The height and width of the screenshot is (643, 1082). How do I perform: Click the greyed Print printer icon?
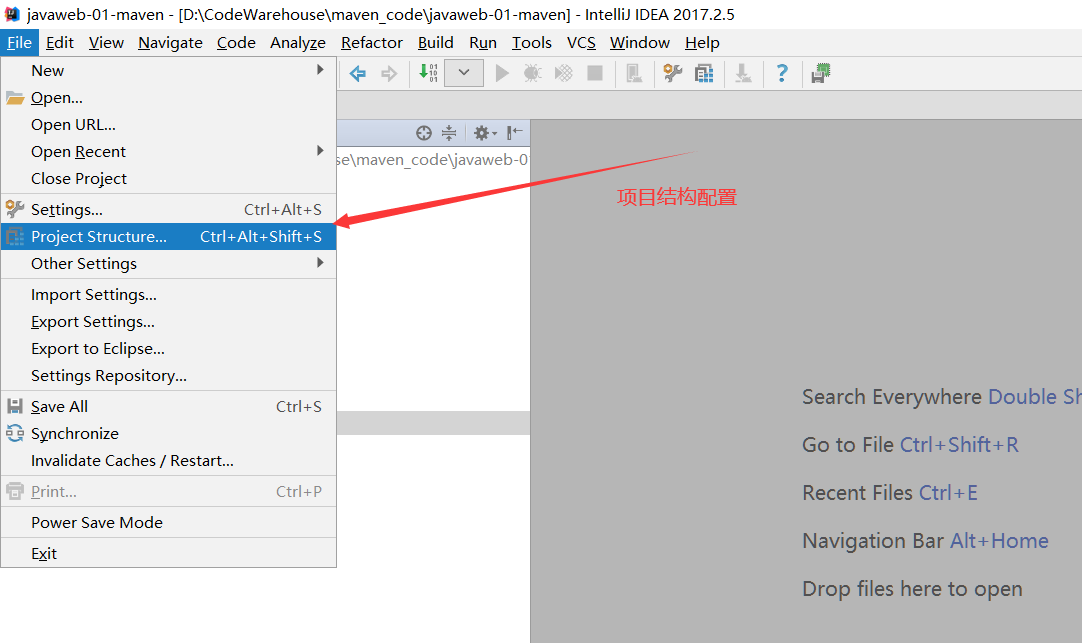tap(15, 491)
